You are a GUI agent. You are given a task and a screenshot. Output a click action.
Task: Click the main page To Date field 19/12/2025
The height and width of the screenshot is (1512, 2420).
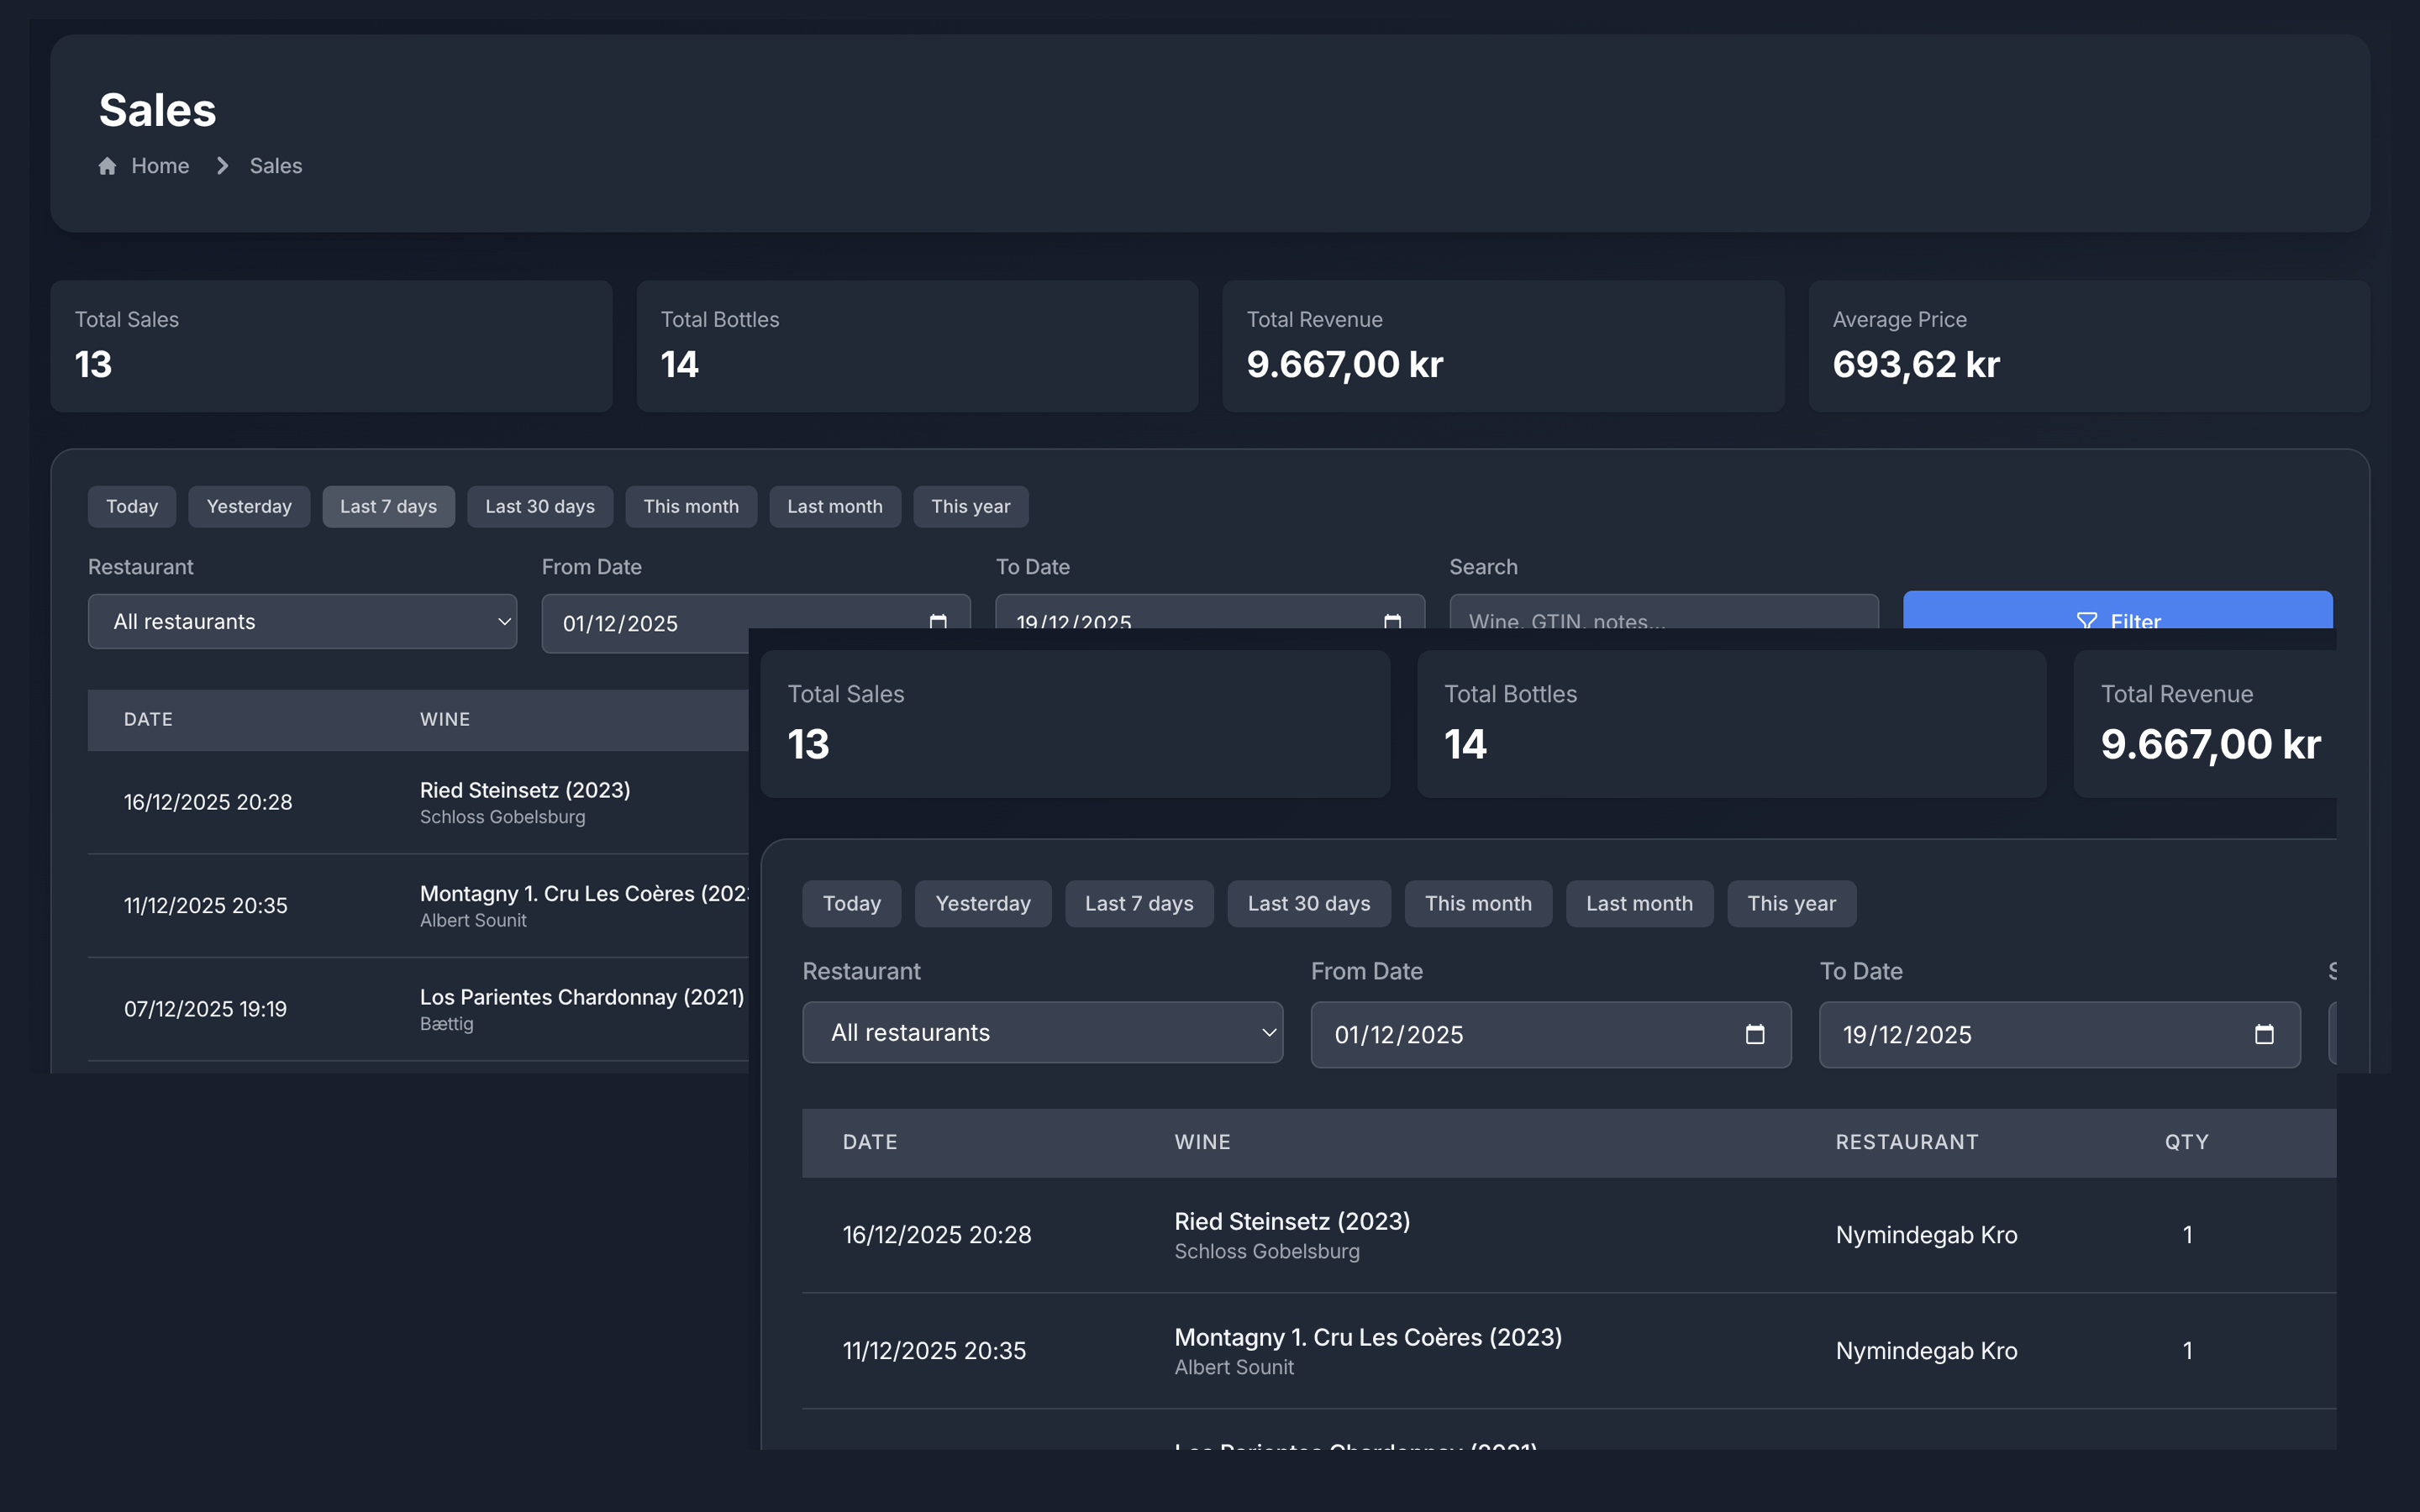click(x=1210, y=612)
